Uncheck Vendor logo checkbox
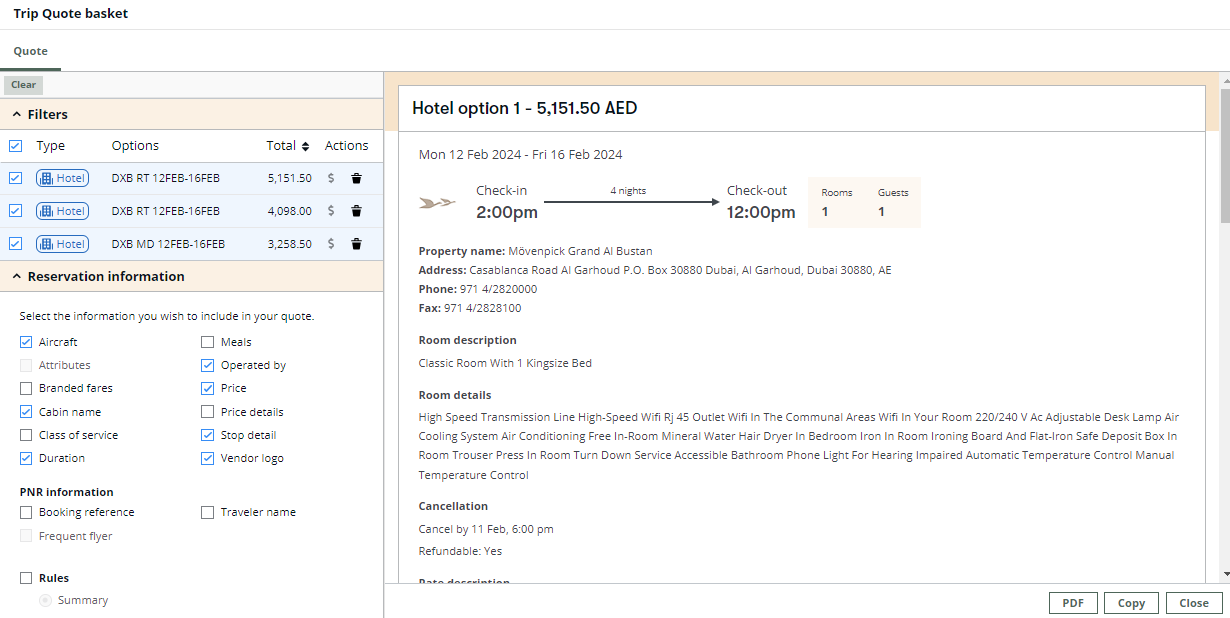Screen dimensions: 1230x618 pyautogui.click(x=208, y=458)
